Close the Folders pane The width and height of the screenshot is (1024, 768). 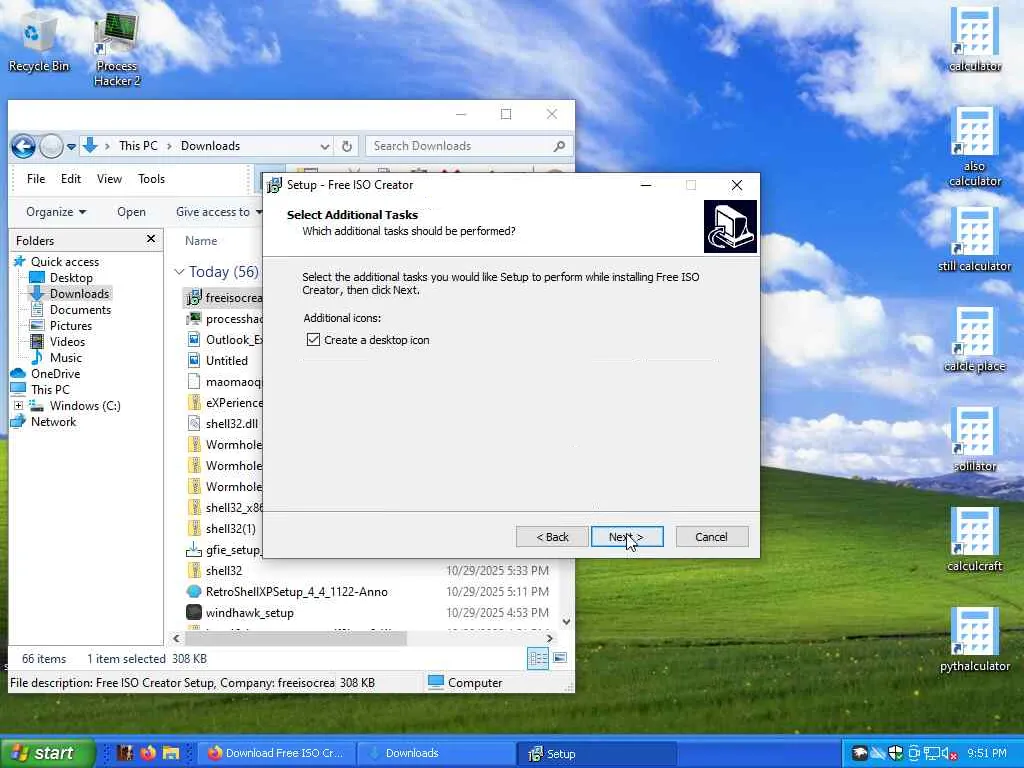151,239
